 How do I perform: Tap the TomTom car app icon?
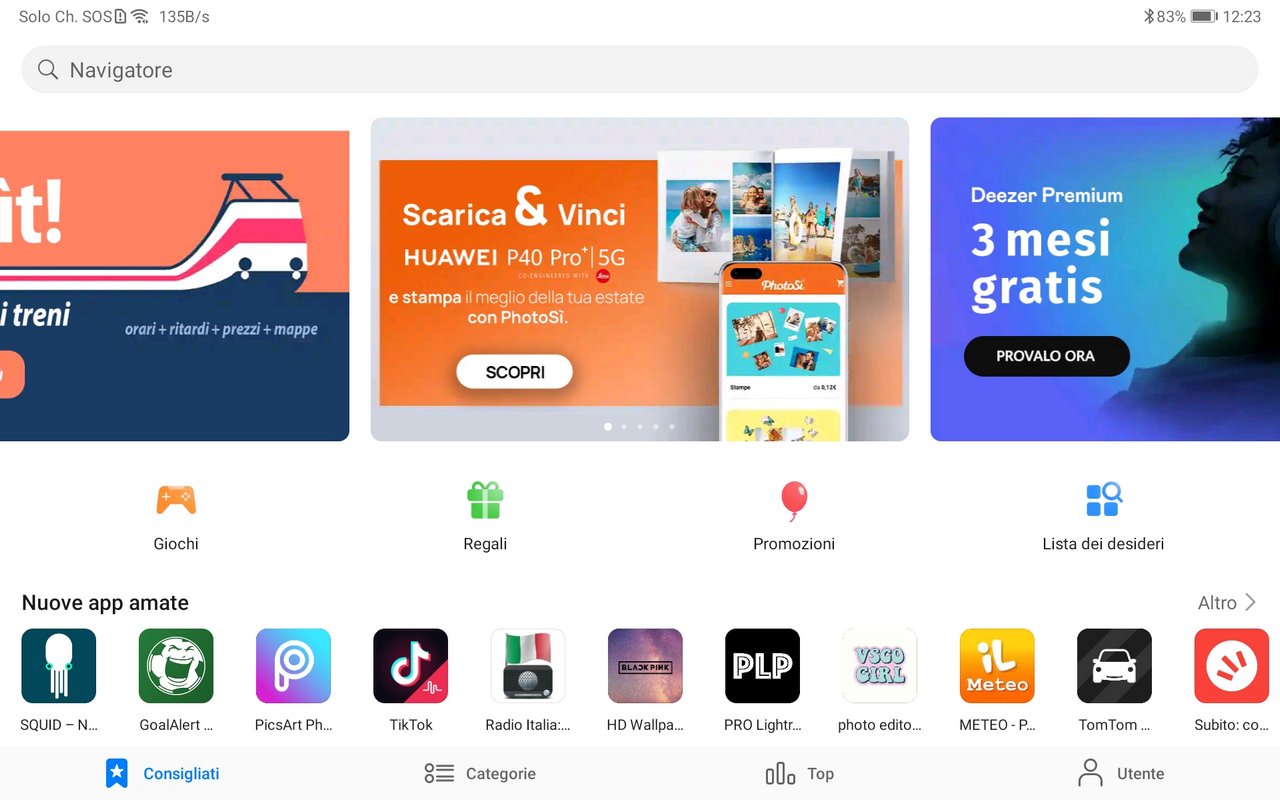(x=1114, y=666)
